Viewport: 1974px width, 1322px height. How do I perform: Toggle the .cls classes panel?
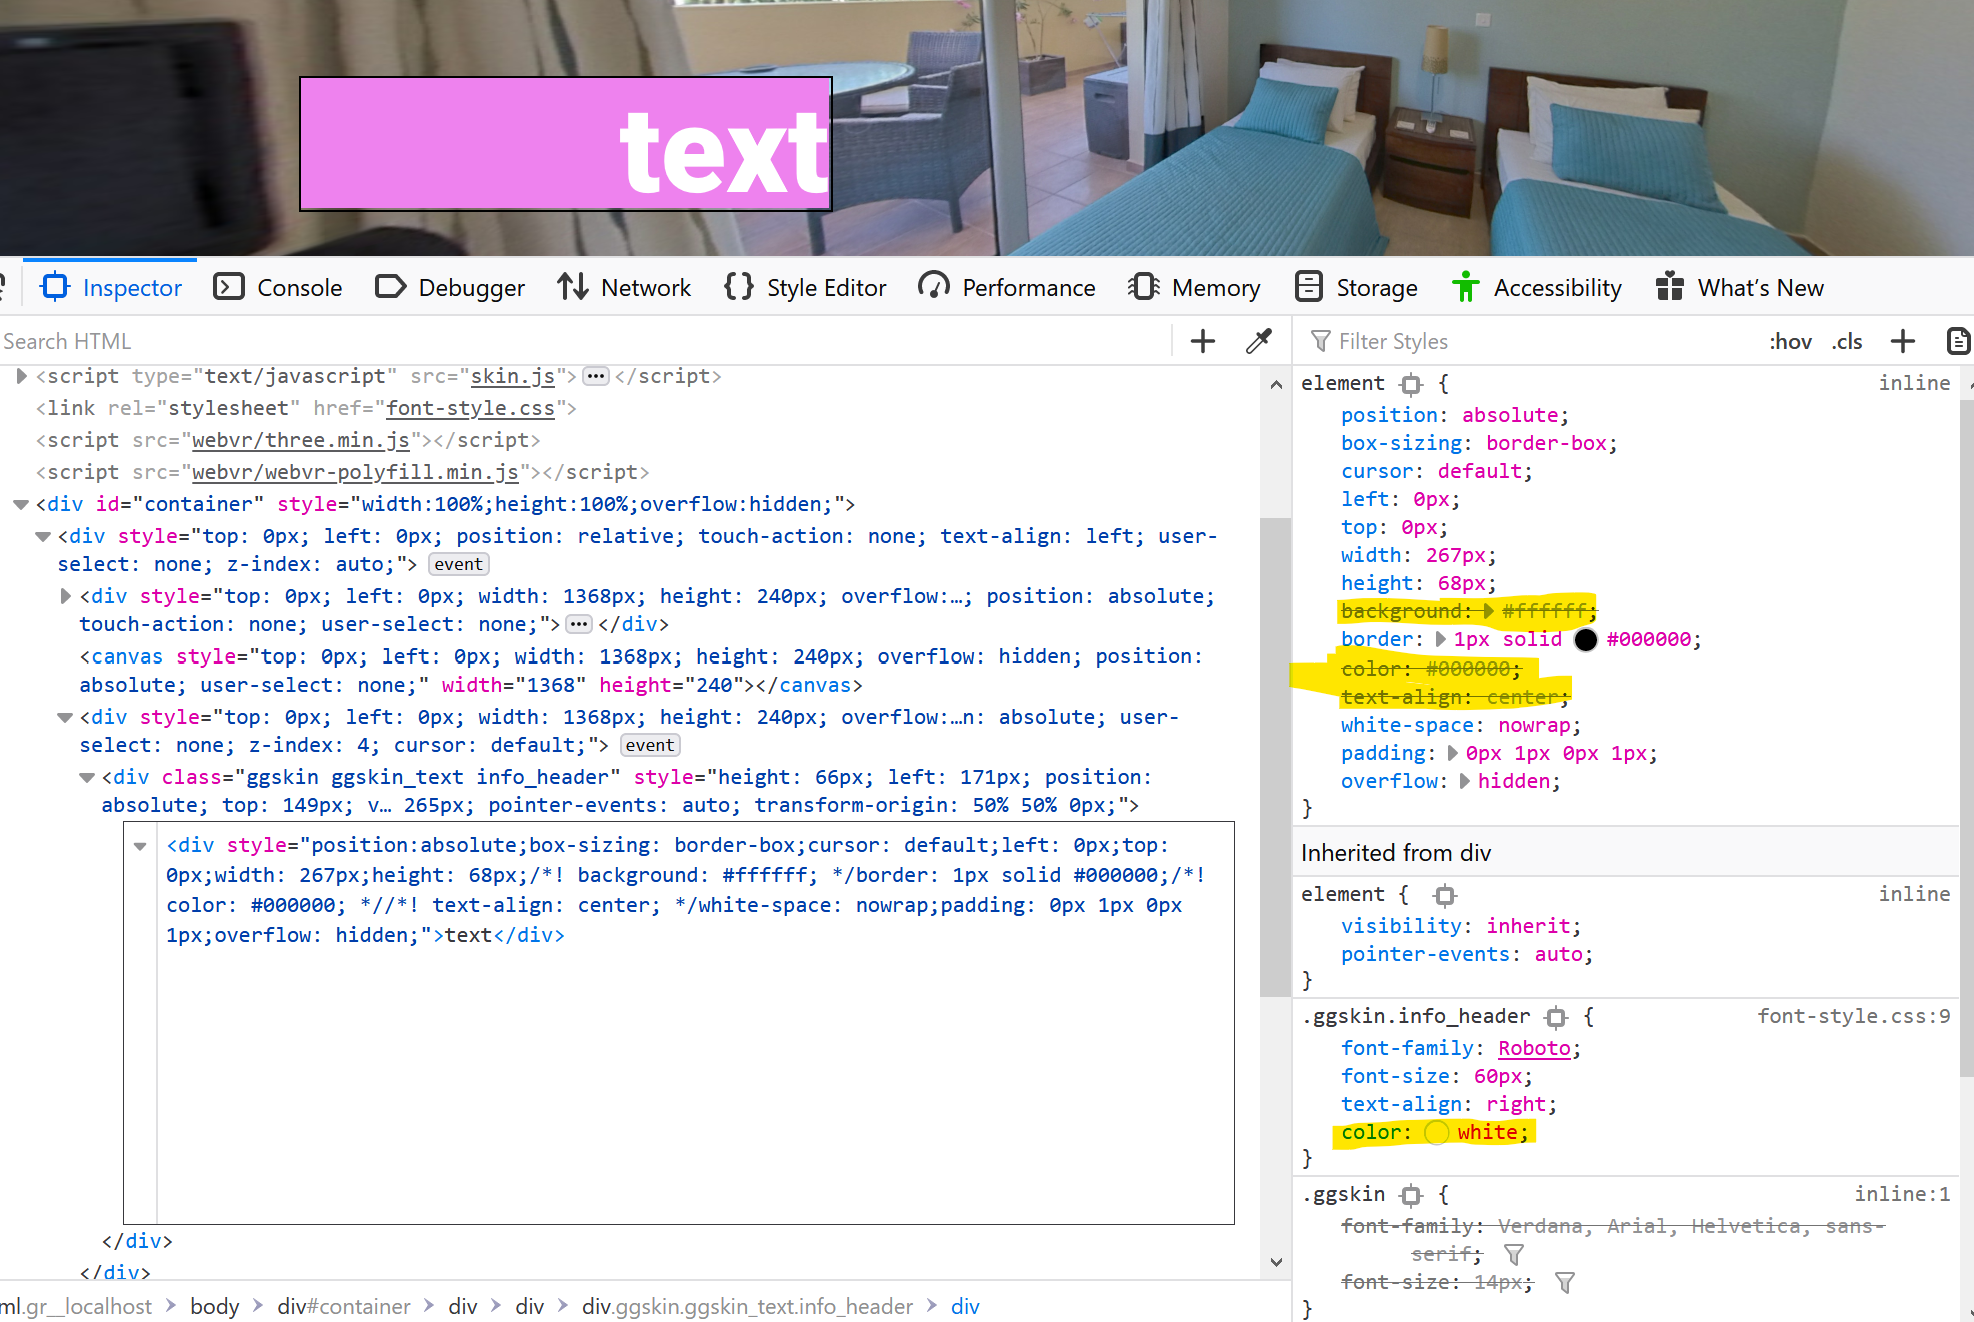pyautogui.click(x=1848, y=341)
